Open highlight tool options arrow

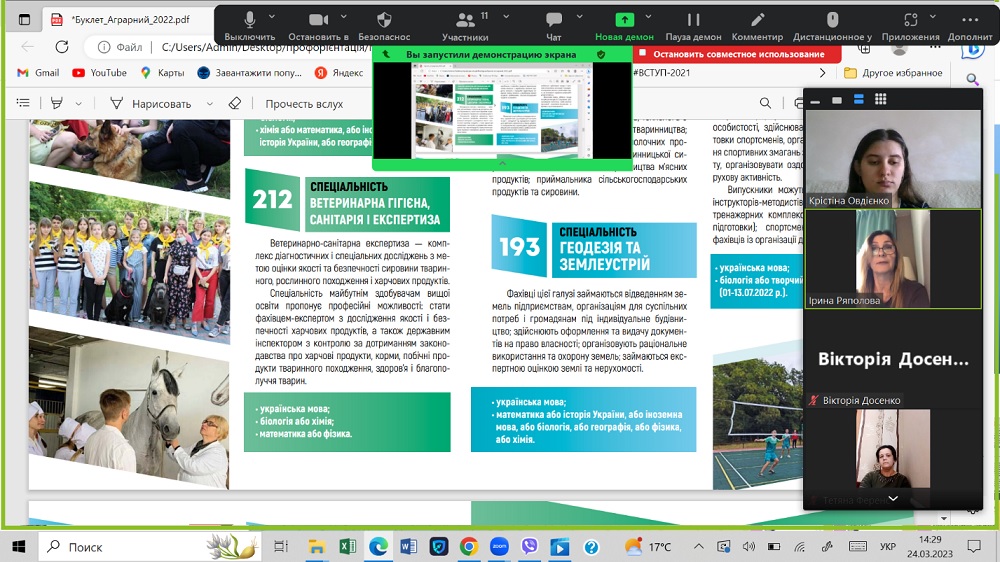click(x=78, y=103)
